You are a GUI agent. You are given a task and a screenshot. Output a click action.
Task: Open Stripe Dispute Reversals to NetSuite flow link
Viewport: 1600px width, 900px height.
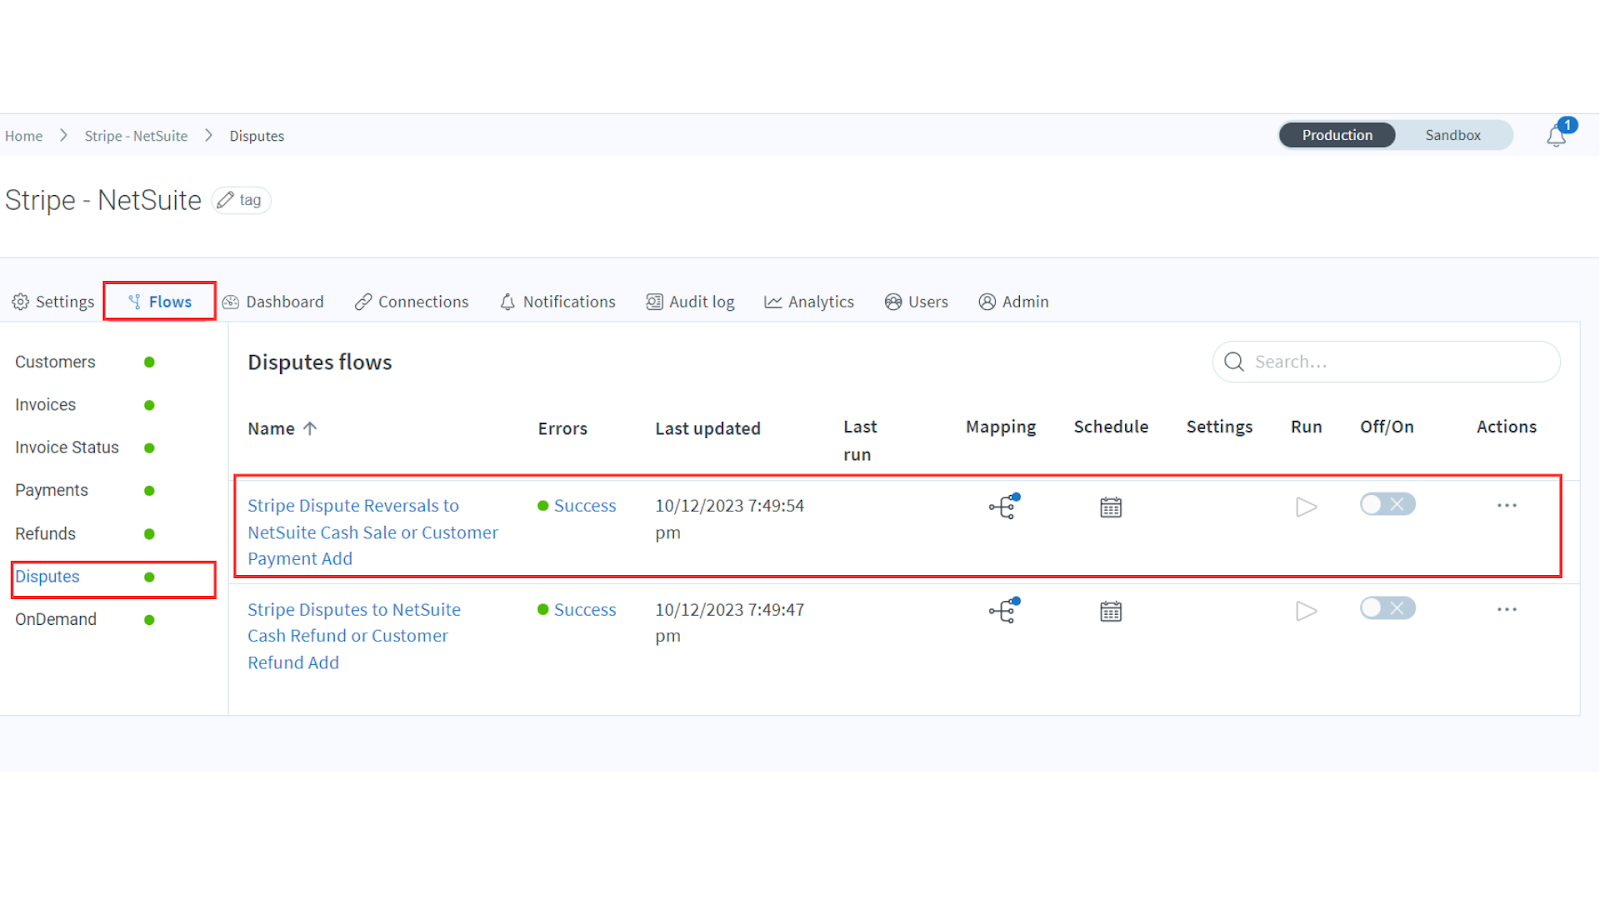click(373, 532)
